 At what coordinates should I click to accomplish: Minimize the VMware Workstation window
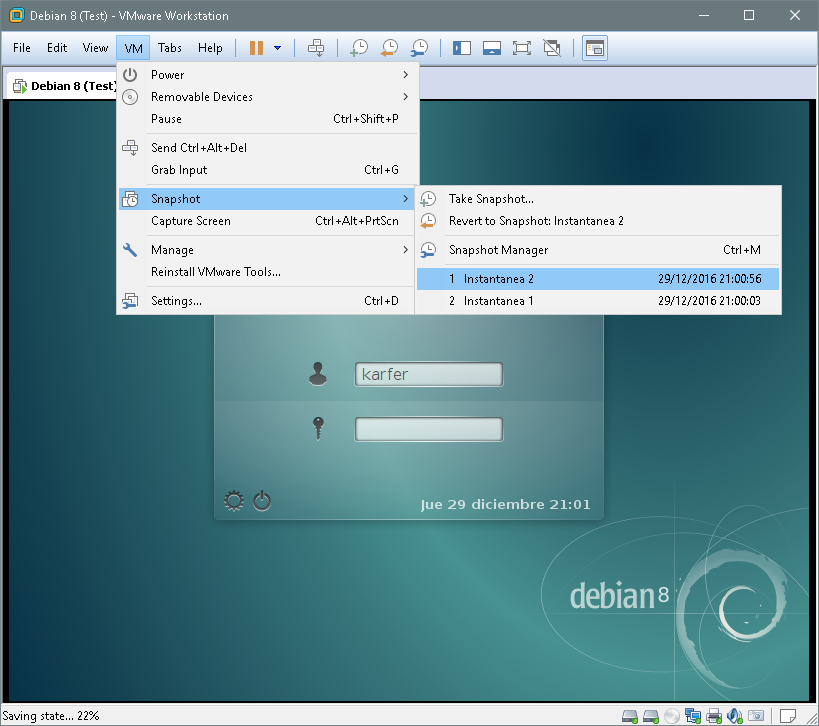(704, 15)
